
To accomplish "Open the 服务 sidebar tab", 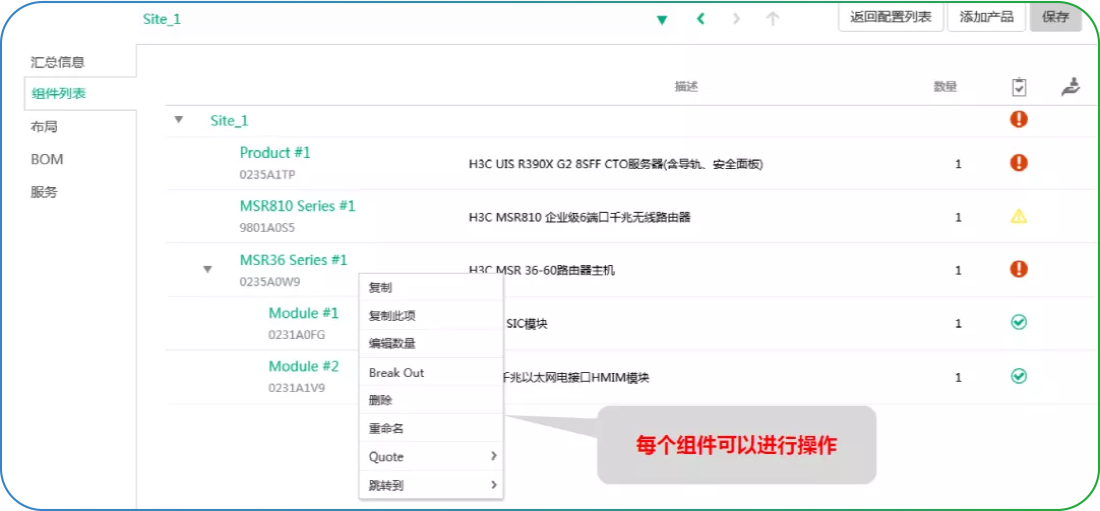I will tap(43, 192).
